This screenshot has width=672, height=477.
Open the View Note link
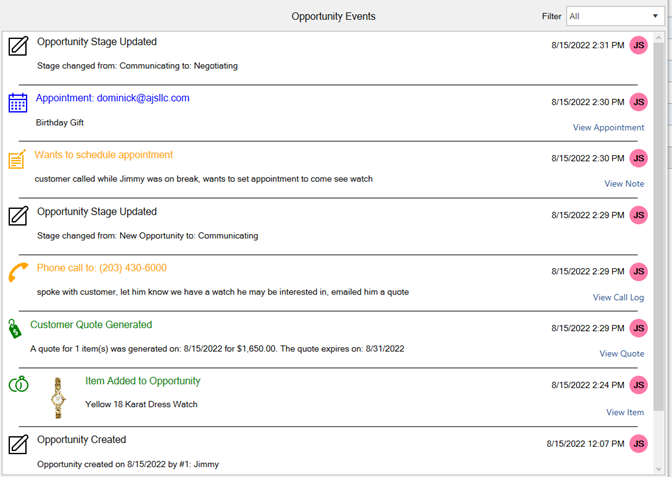click(624, 184)
